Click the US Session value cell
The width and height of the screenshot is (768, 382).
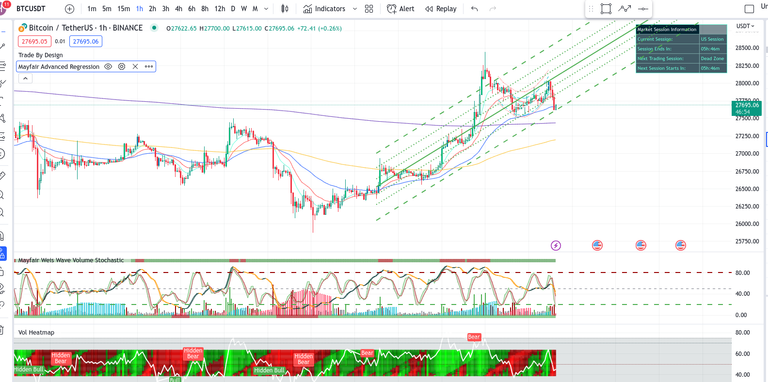click(713, 39)
